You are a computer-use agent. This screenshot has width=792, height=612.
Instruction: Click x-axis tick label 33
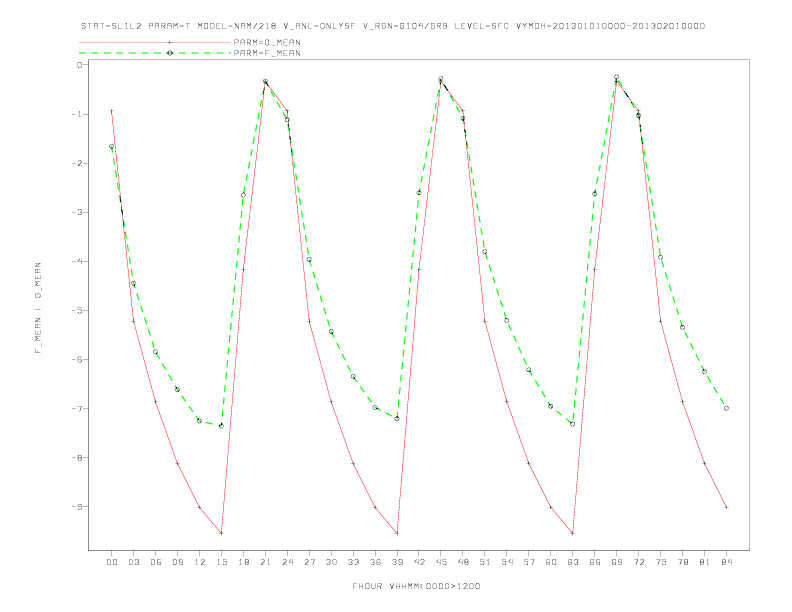(353, 562)
